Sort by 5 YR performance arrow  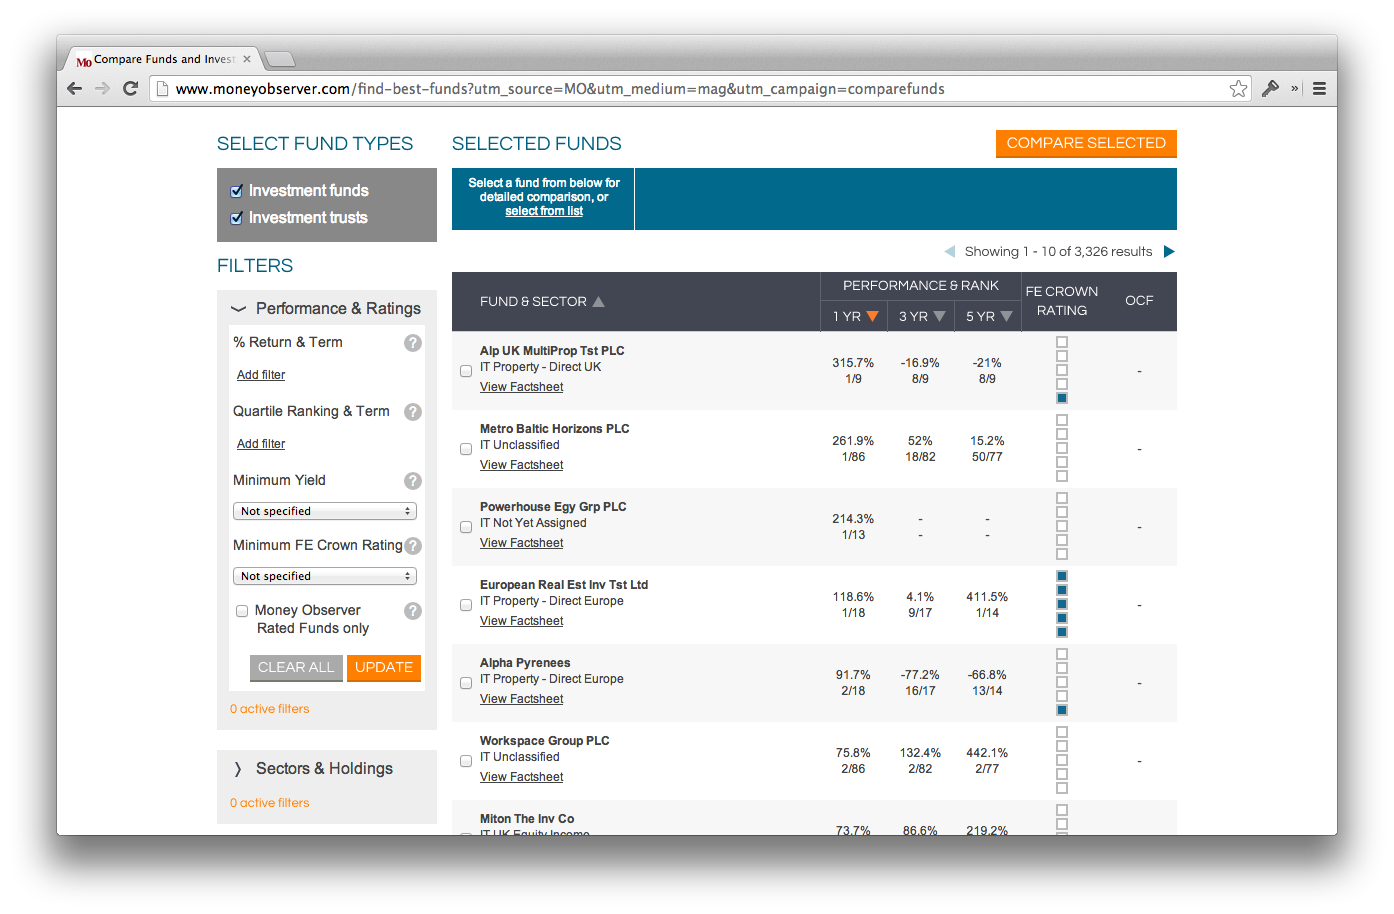1006,316
